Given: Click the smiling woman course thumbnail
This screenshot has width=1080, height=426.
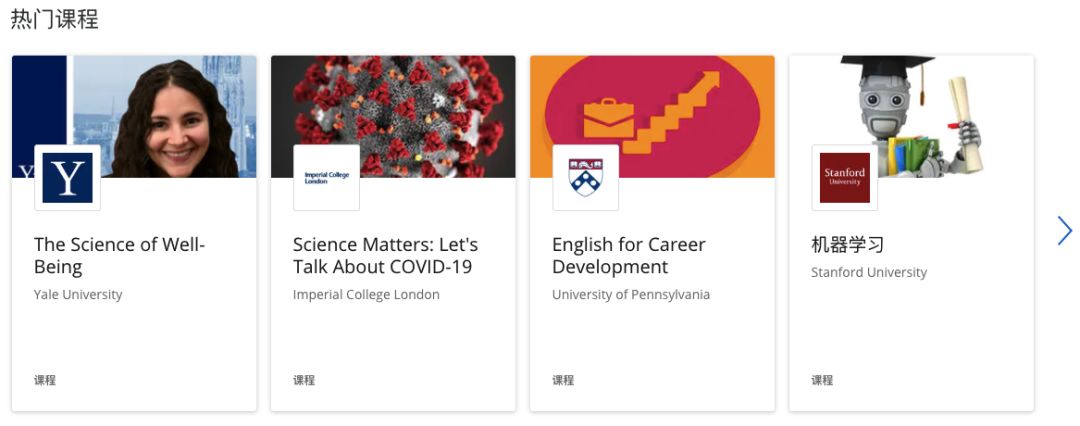Looking at the screenshot, I should click(x=134, y=116).
